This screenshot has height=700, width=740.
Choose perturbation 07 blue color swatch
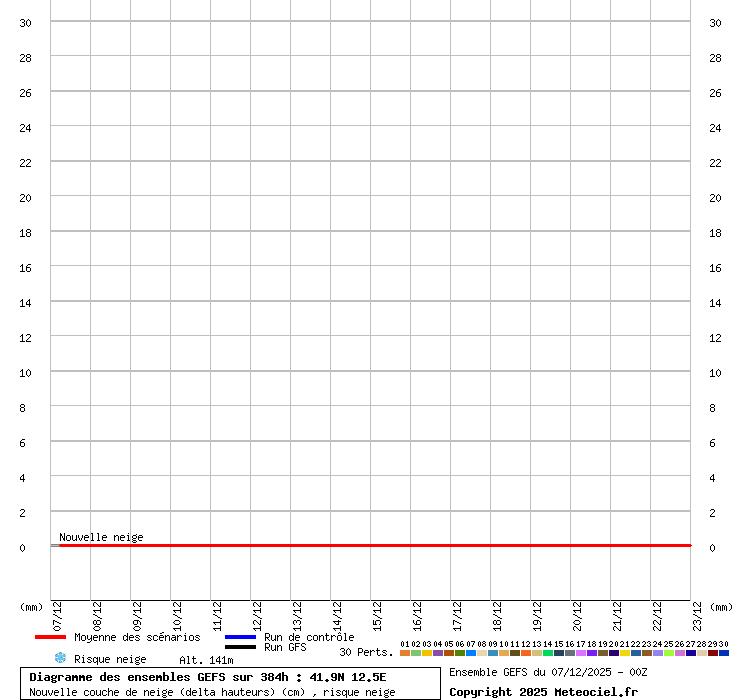tap(471, 653)
